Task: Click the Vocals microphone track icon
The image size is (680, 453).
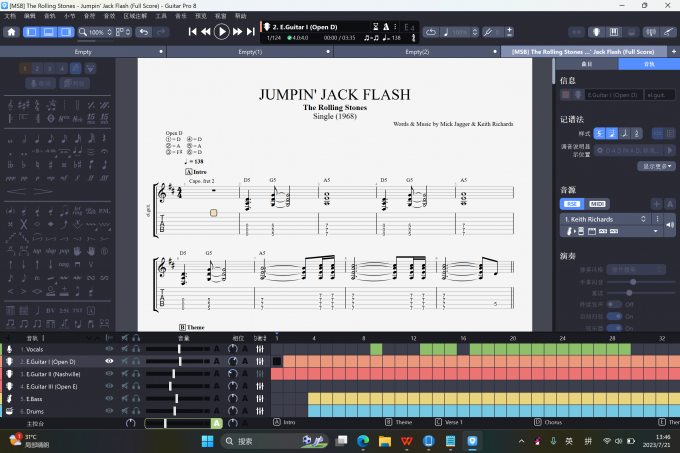Action: (x=9, y=349)
